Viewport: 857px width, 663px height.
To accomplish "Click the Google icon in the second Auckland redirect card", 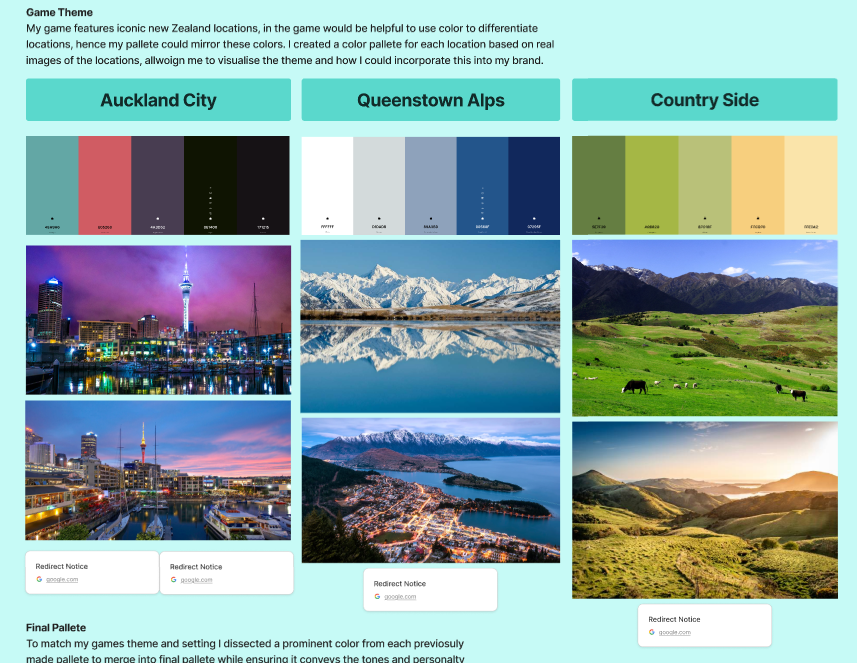I will pyautogui.click(x=173, y=579).
